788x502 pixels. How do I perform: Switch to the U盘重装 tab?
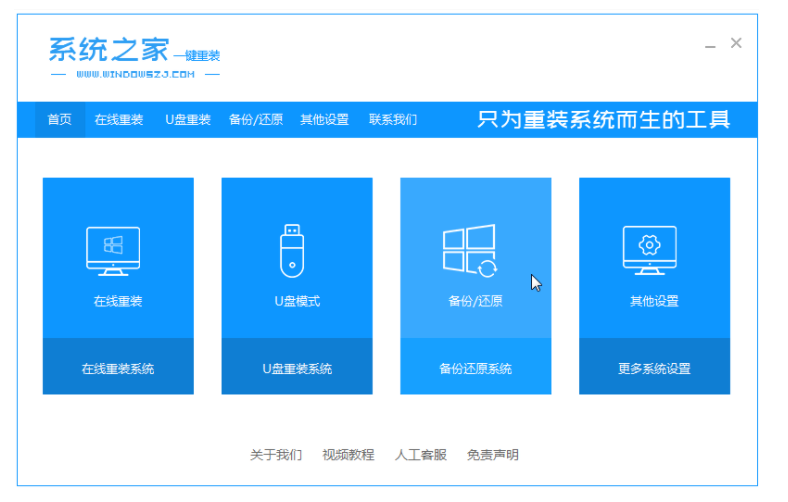[x=188, y=120]
